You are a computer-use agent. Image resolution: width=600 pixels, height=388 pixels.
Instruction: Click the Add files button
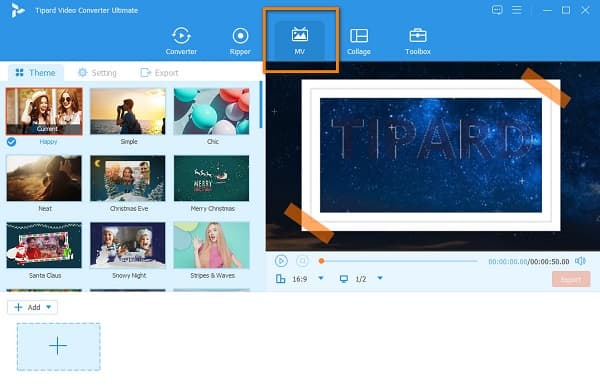pyautogui.click(x=27, y=307)
